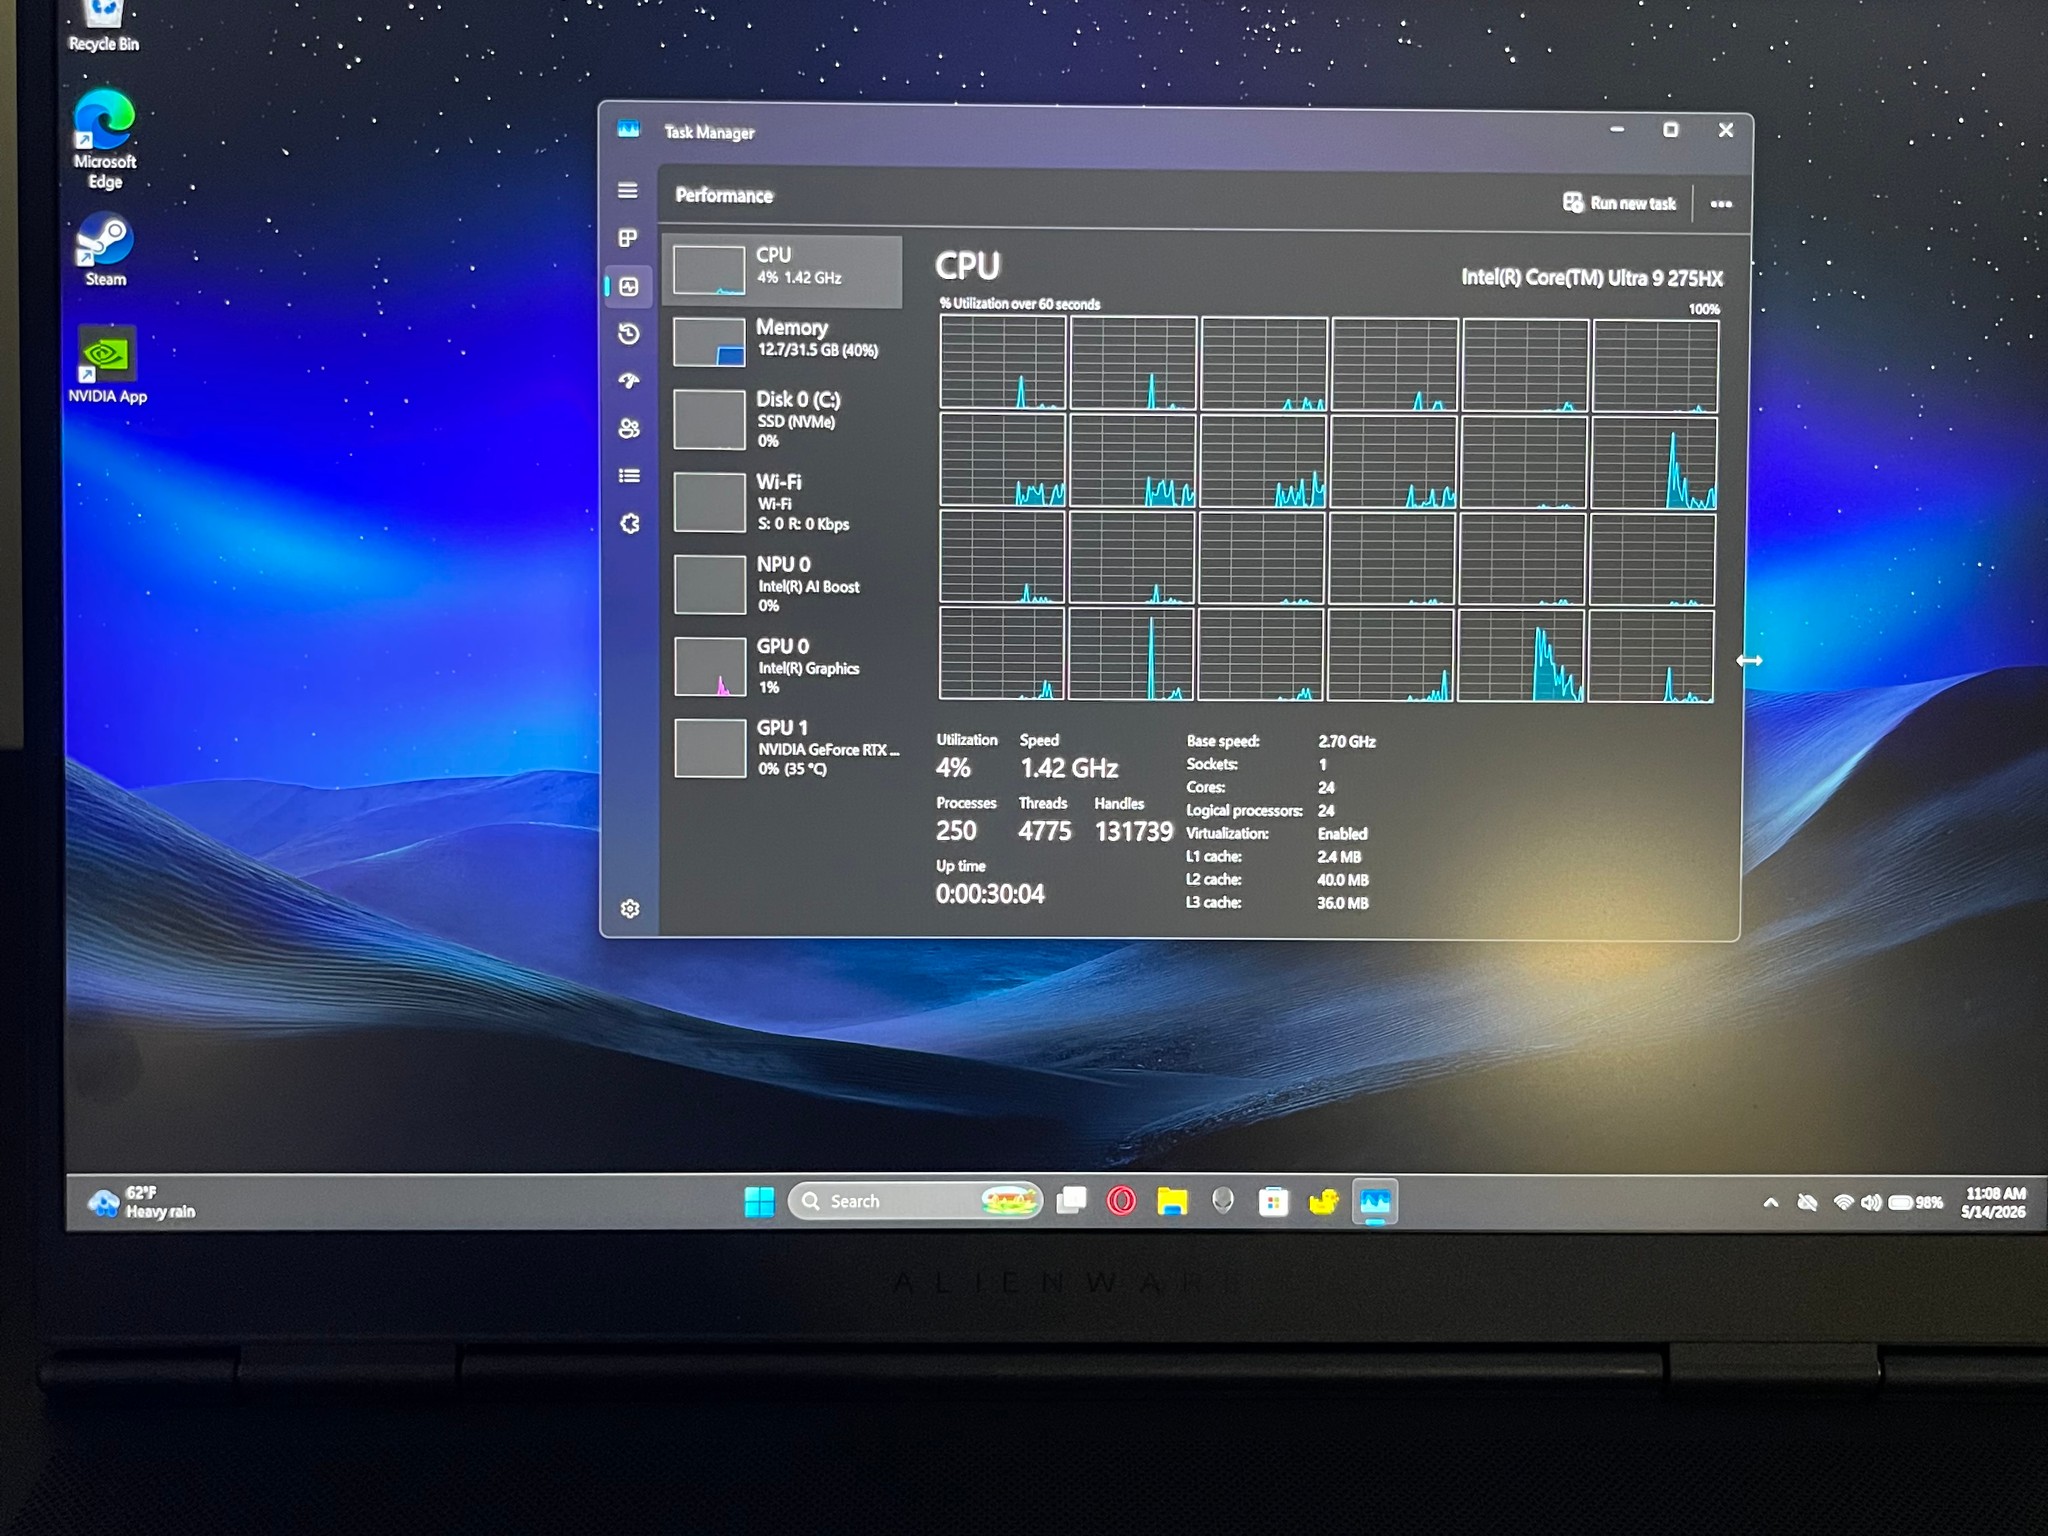
Task: Click the Speed value 1.42 GHz
Action: pos(1069,768)
